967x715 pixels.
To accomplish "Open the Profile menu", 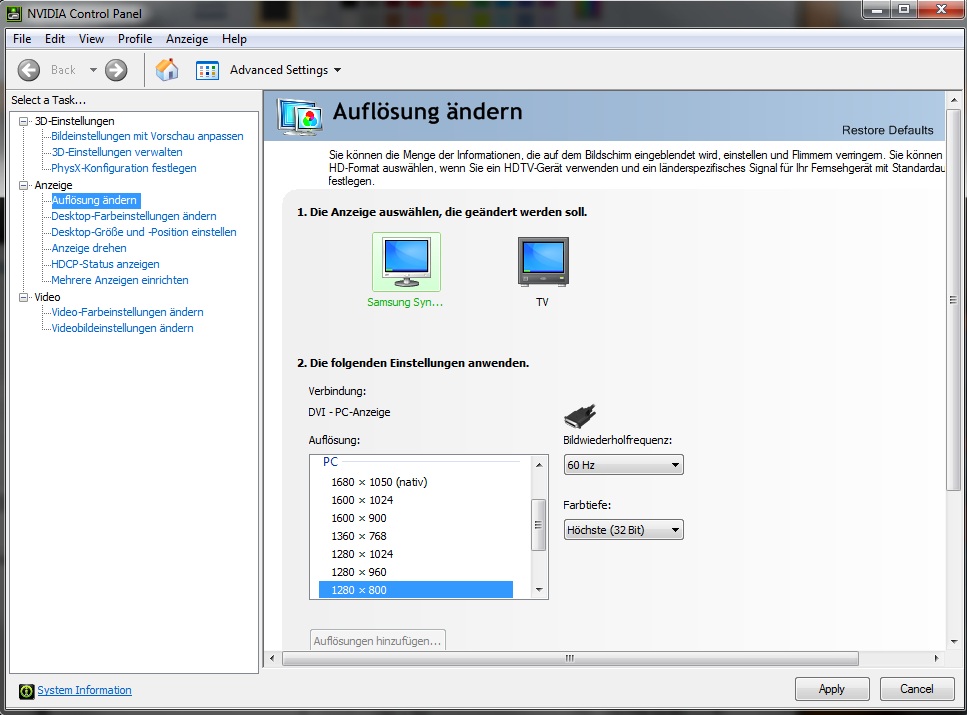I will [135, 39].
